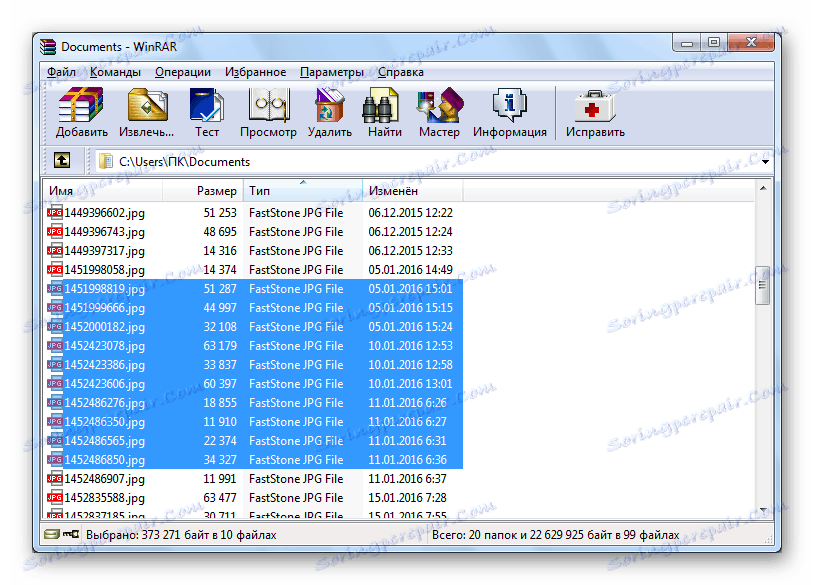This screenshot has width=814, height=585.
Task: Click JPG icon of 1452835588.jpg
Action: coord(55,498)
